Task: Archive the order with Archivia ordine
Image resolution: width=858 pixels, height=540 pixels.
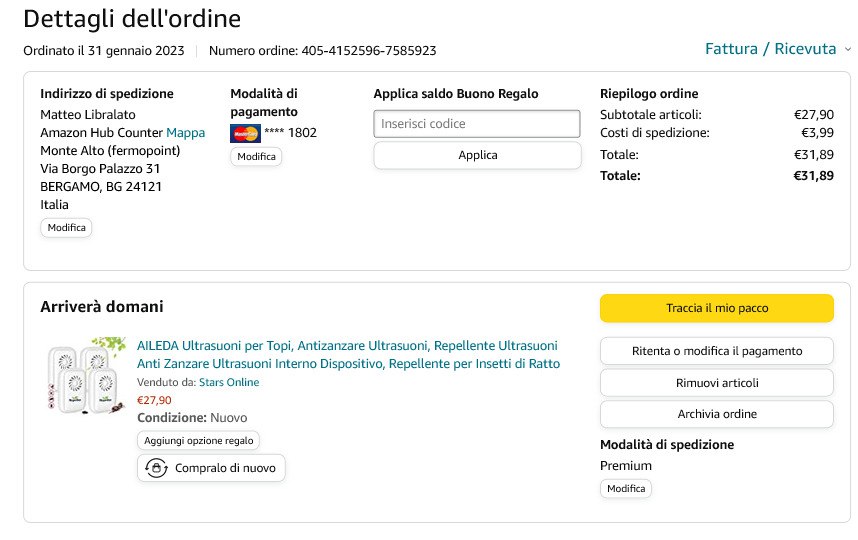Action: [716, 414]
